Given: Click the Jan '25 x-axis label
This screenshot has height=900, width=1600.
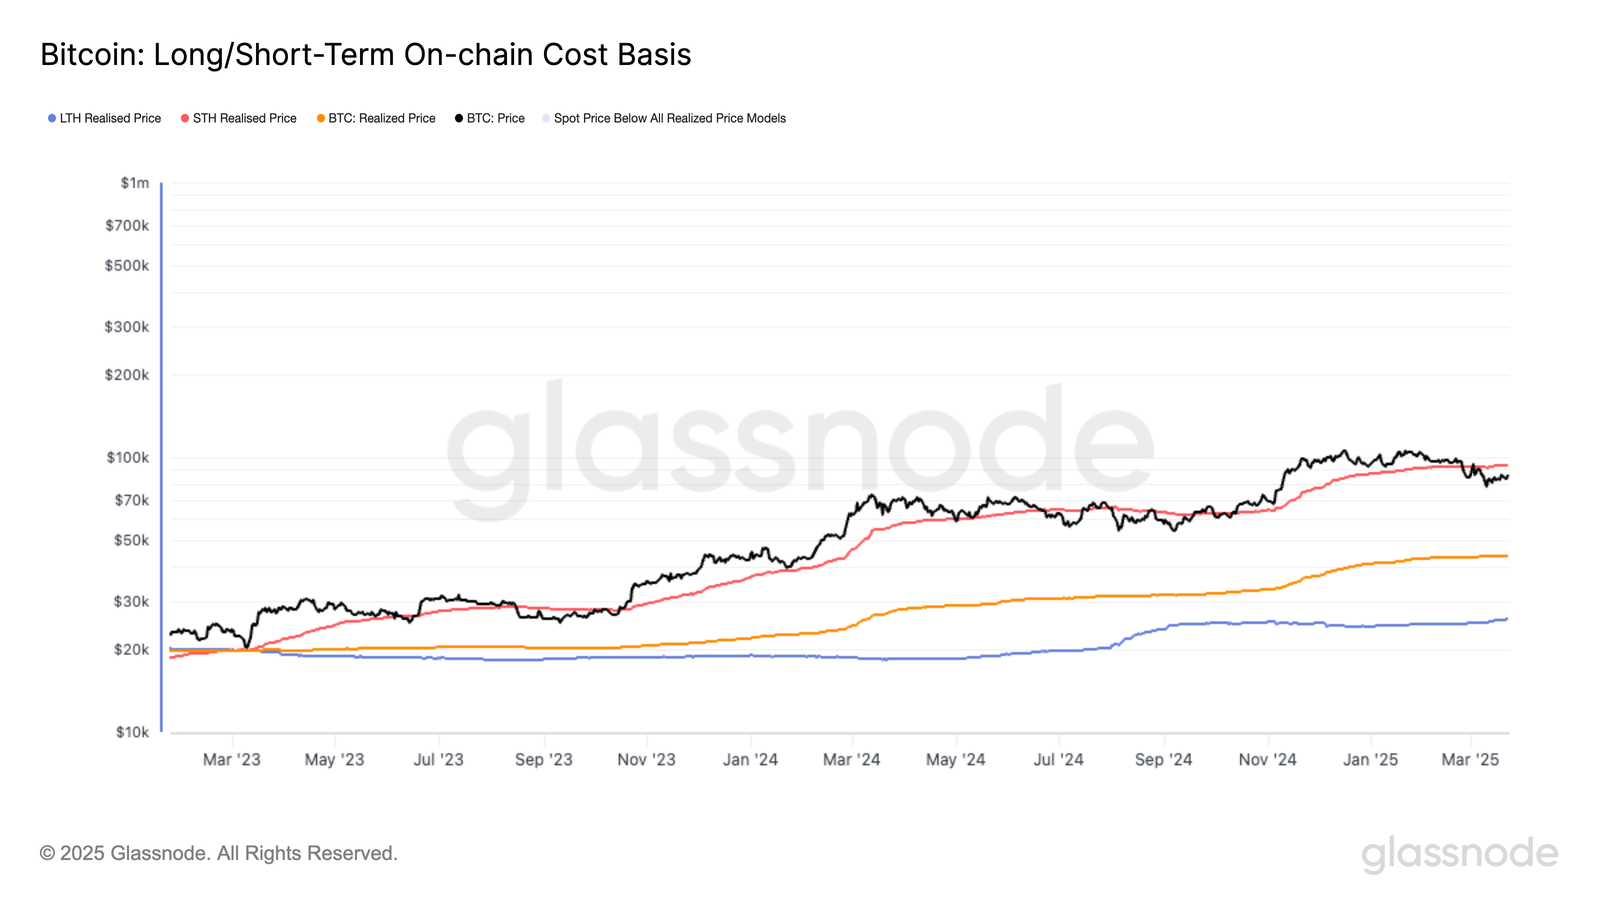Looking at the screenshot, I should tap(1370, 760).
